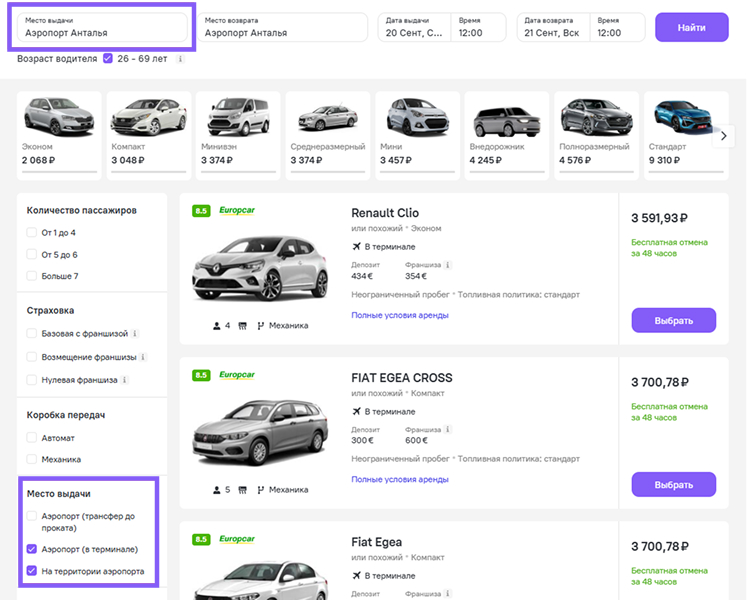Select the Компакт car category
Image resolution: width=747 pixels, height=600 pixels.
click(x=149, y=136)
